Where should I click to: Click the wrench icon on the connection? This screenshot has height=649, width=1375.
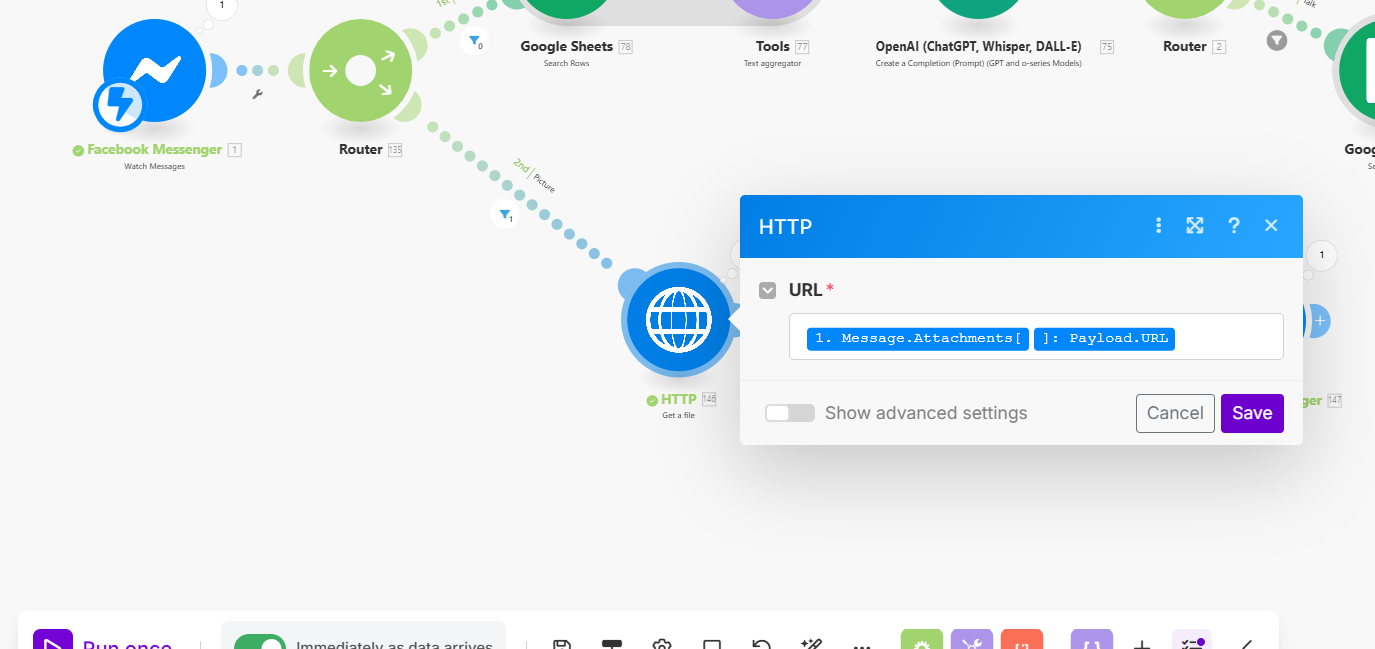(257, 94)
